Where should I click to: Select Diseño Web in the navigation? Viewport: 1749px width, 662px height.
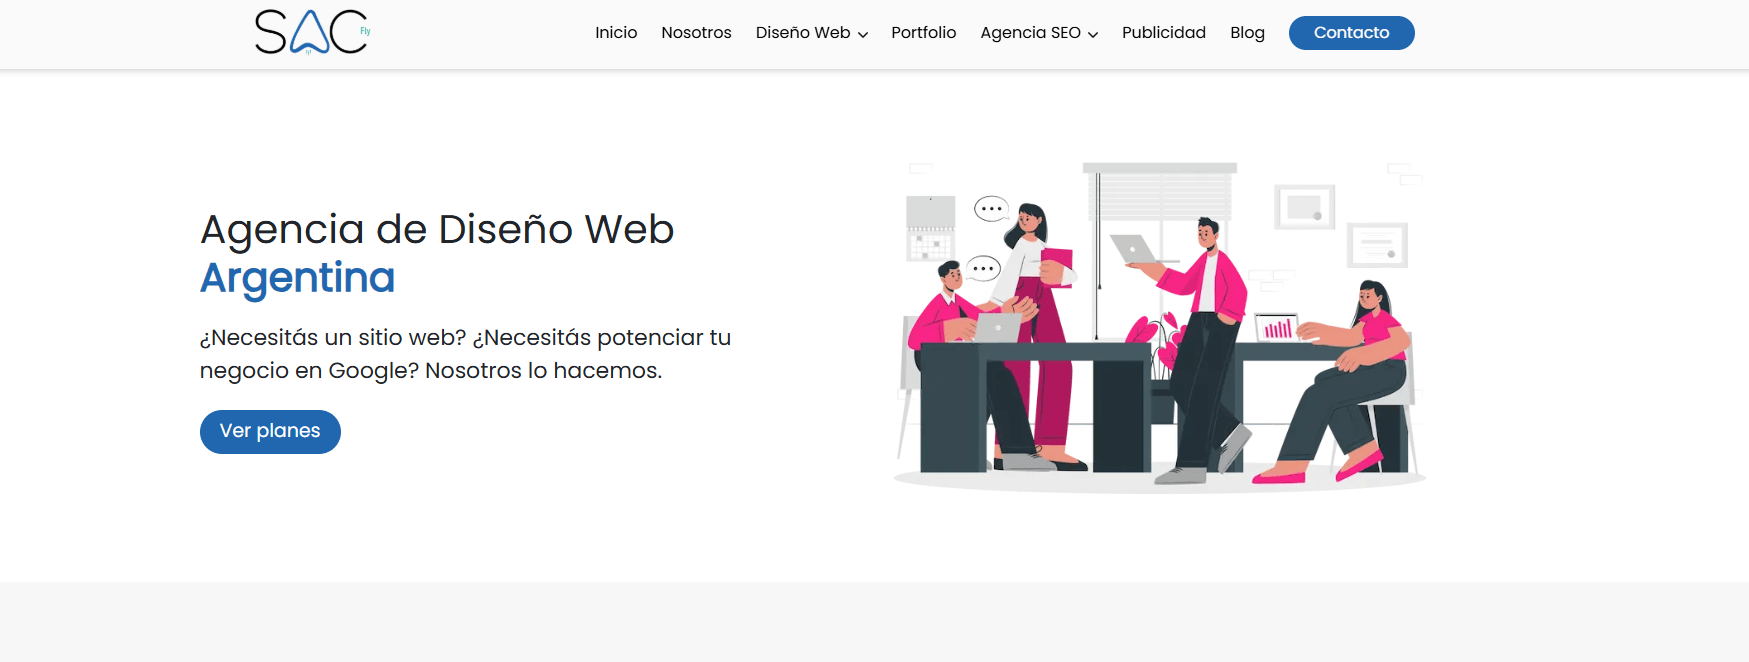[802, 33]
